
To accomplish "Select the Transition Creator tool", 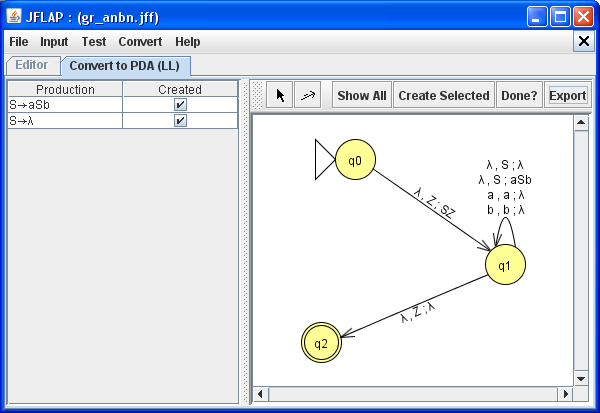I will pos(308,96).
